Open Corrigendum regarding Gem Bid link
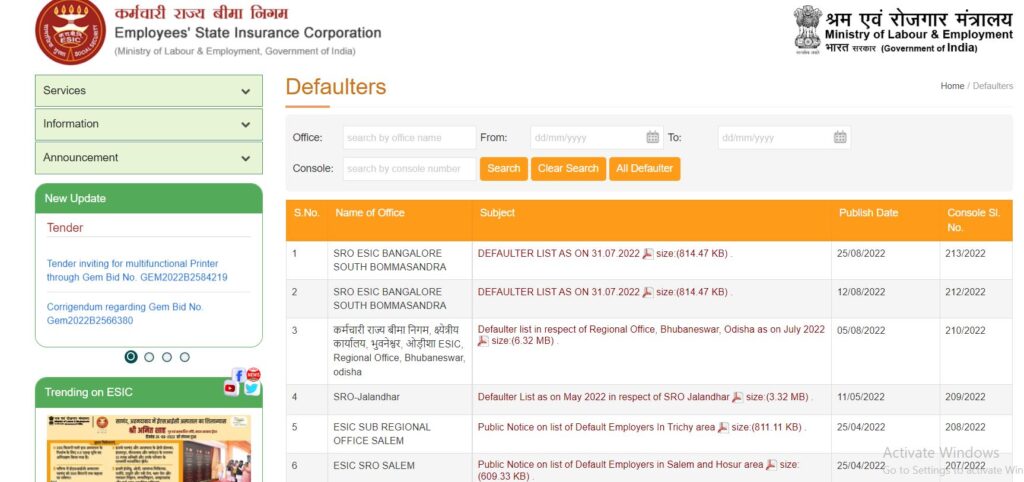Screen dimensions: 1024x482 (x=125, y=313)
